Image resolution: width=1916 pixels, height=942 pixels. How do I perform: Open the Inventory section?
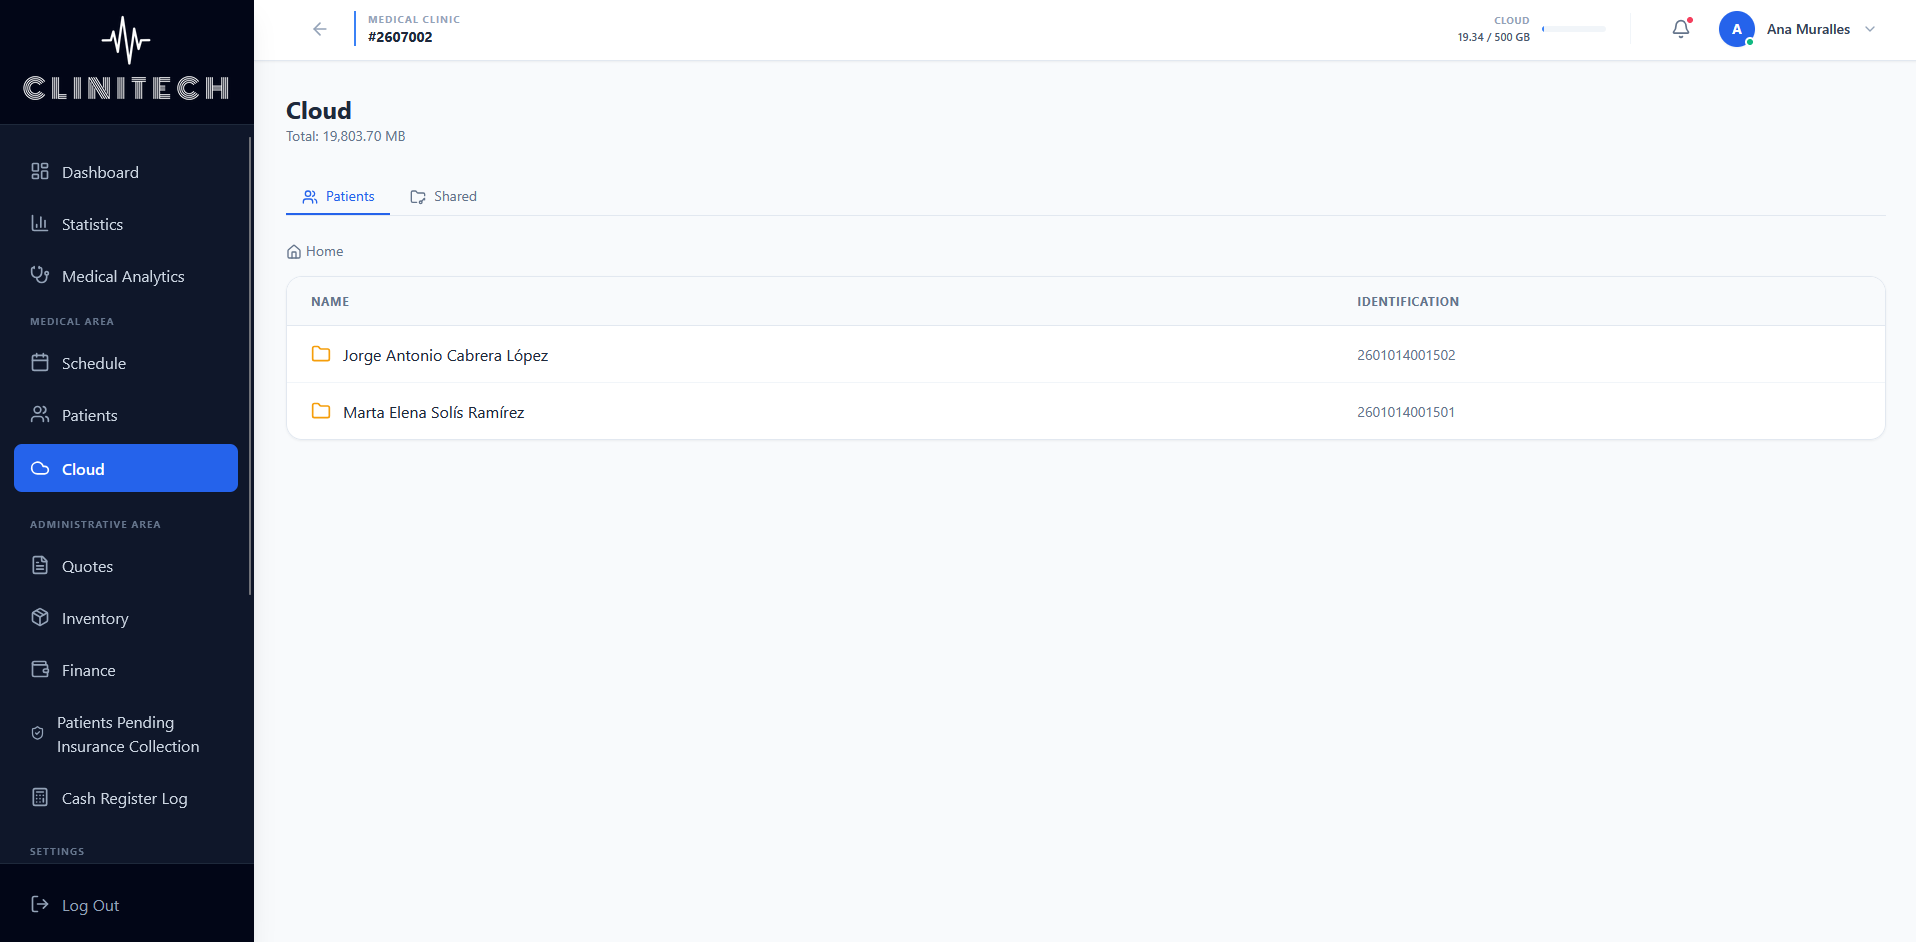[126, 618]
